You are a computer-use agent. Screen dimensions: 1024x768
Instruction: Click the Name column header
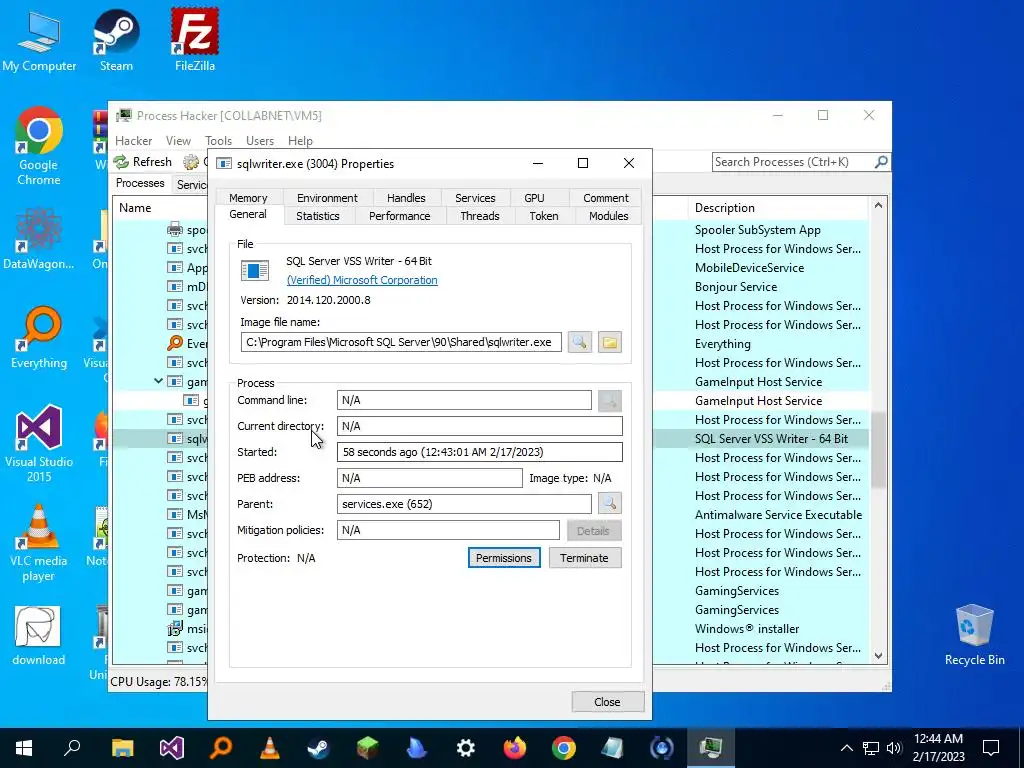pos(161,208)
